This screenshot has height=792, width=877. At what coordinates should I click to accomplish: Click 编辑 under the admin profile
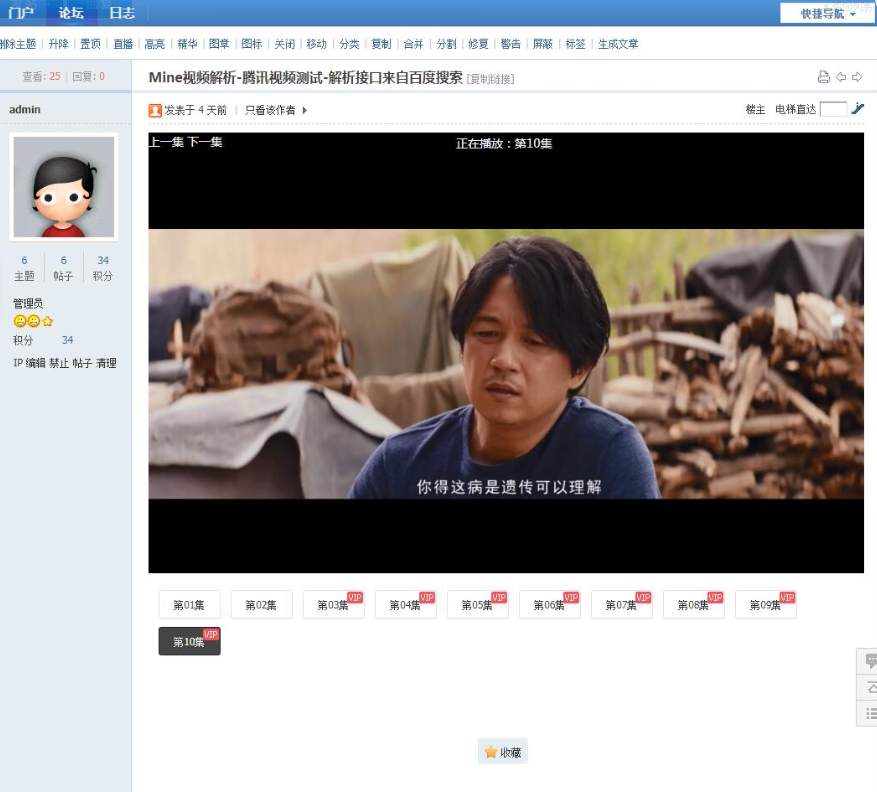tap(35, 363)
